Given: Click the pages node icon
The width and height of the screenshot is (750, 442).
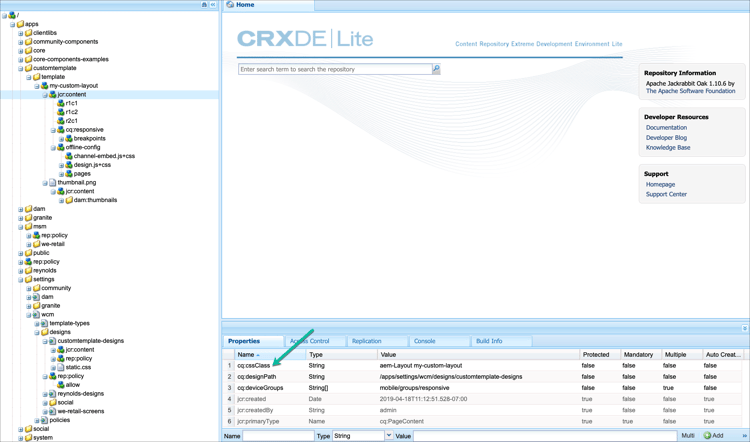Looking at the screenshot, I should [69, 174].
